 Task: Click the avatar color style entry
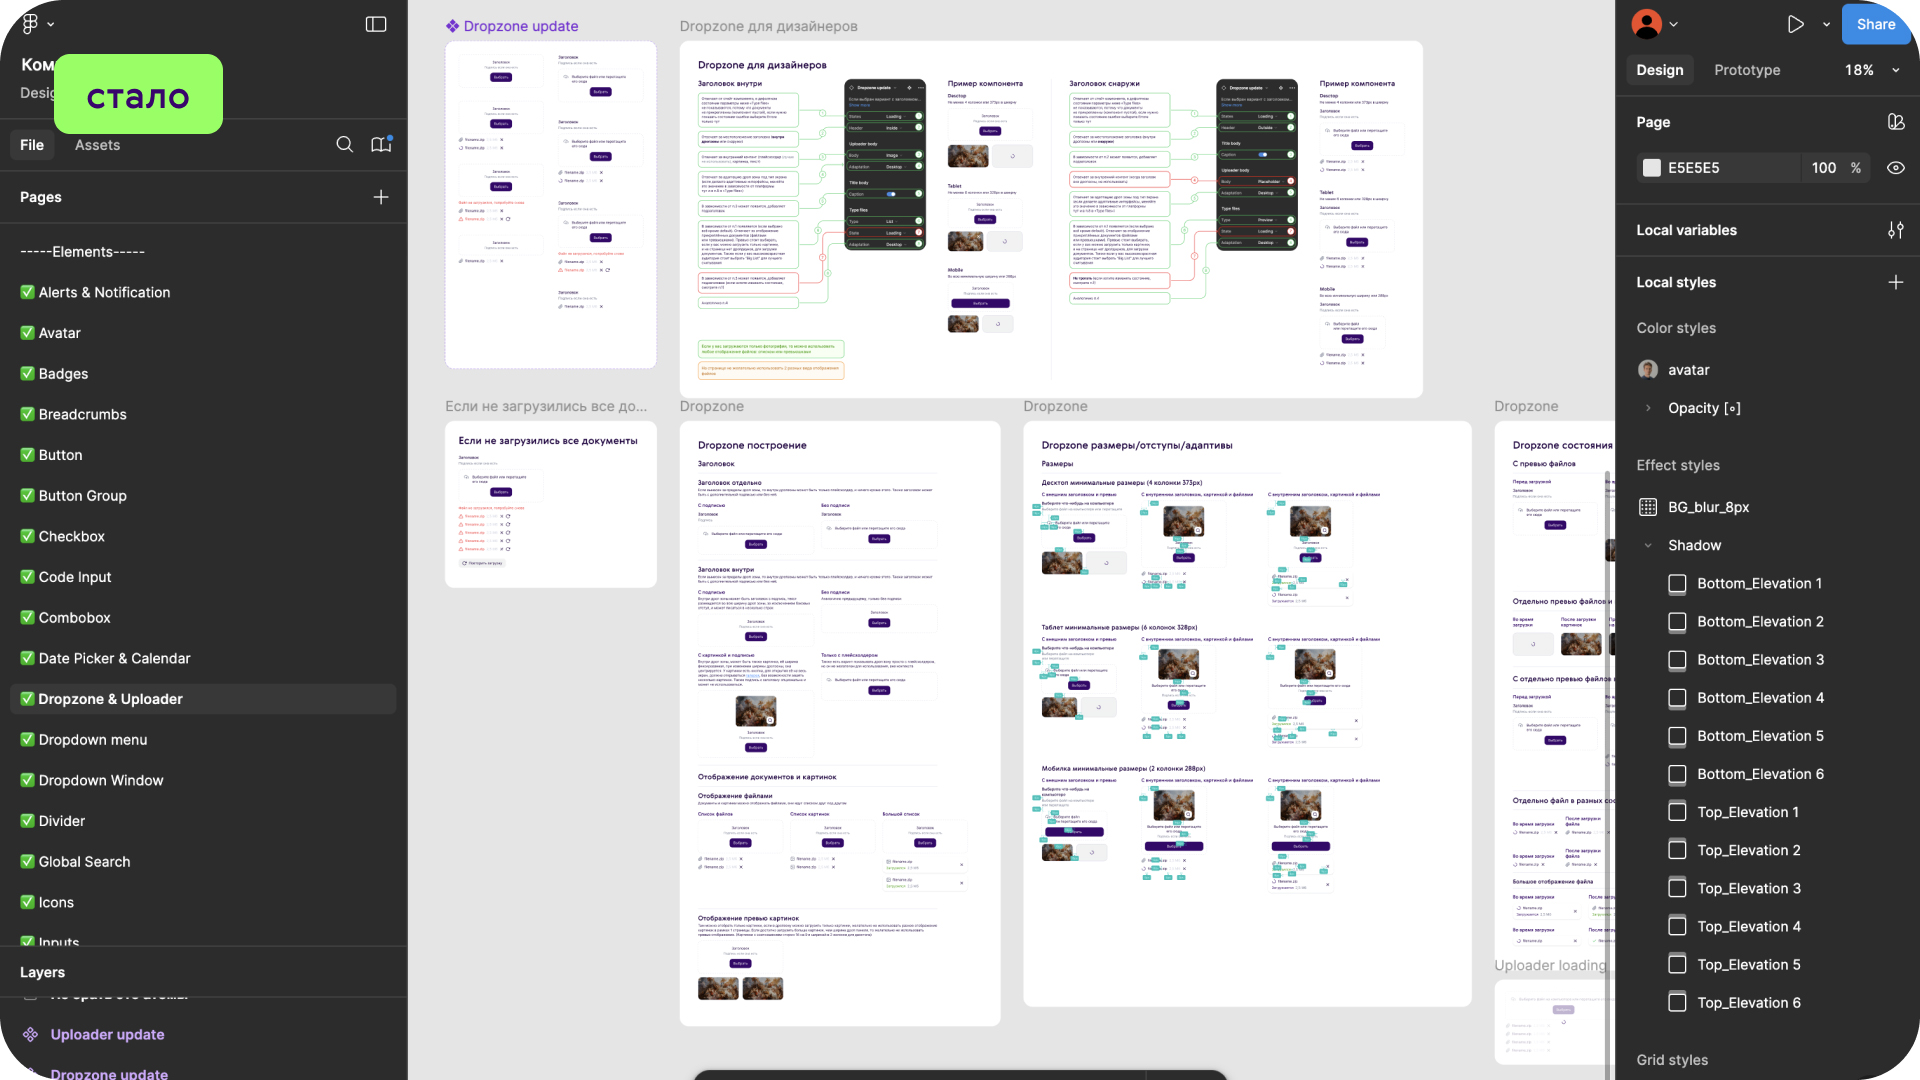tap(1689, 369)
